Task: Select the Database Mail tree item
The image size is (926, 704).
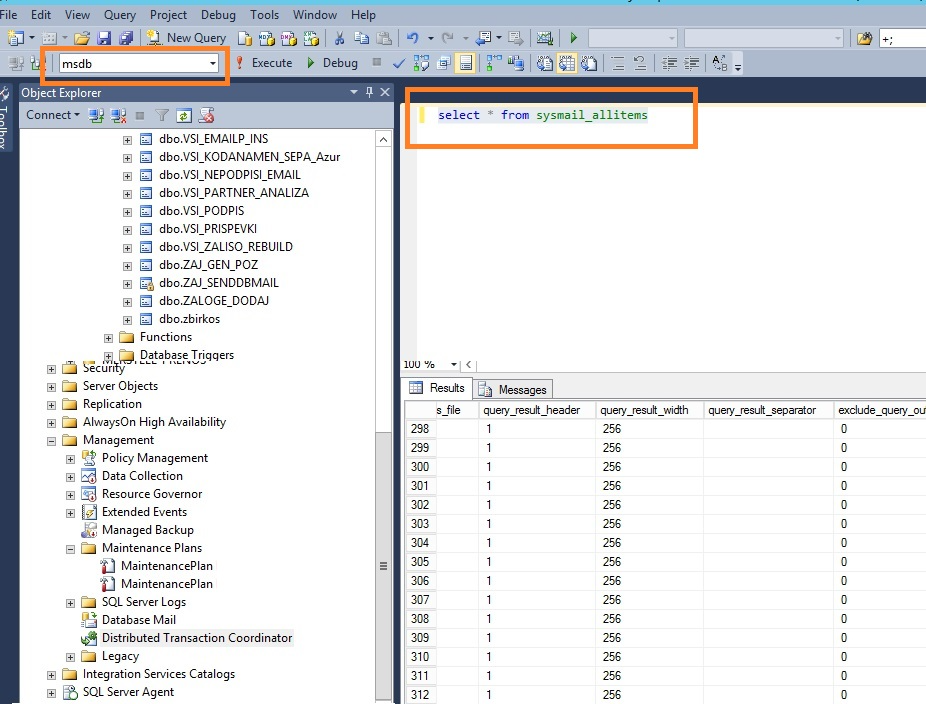Action: pyautogui.click(x=138, y=620)
